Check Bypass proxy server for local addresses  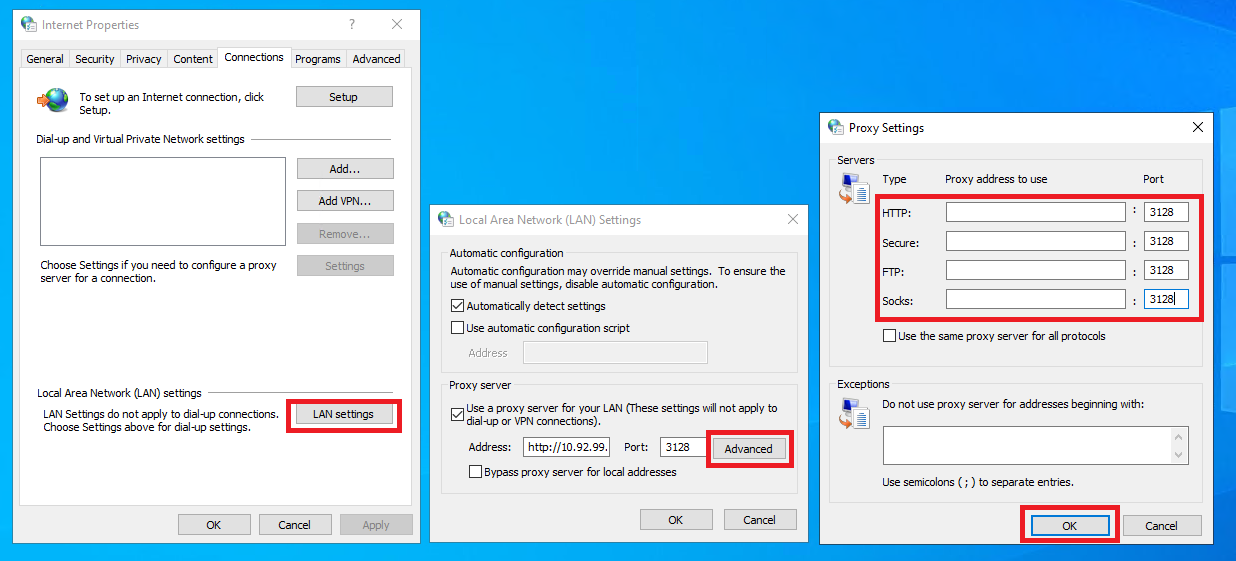pyautogui.click(x=476, y=472)
